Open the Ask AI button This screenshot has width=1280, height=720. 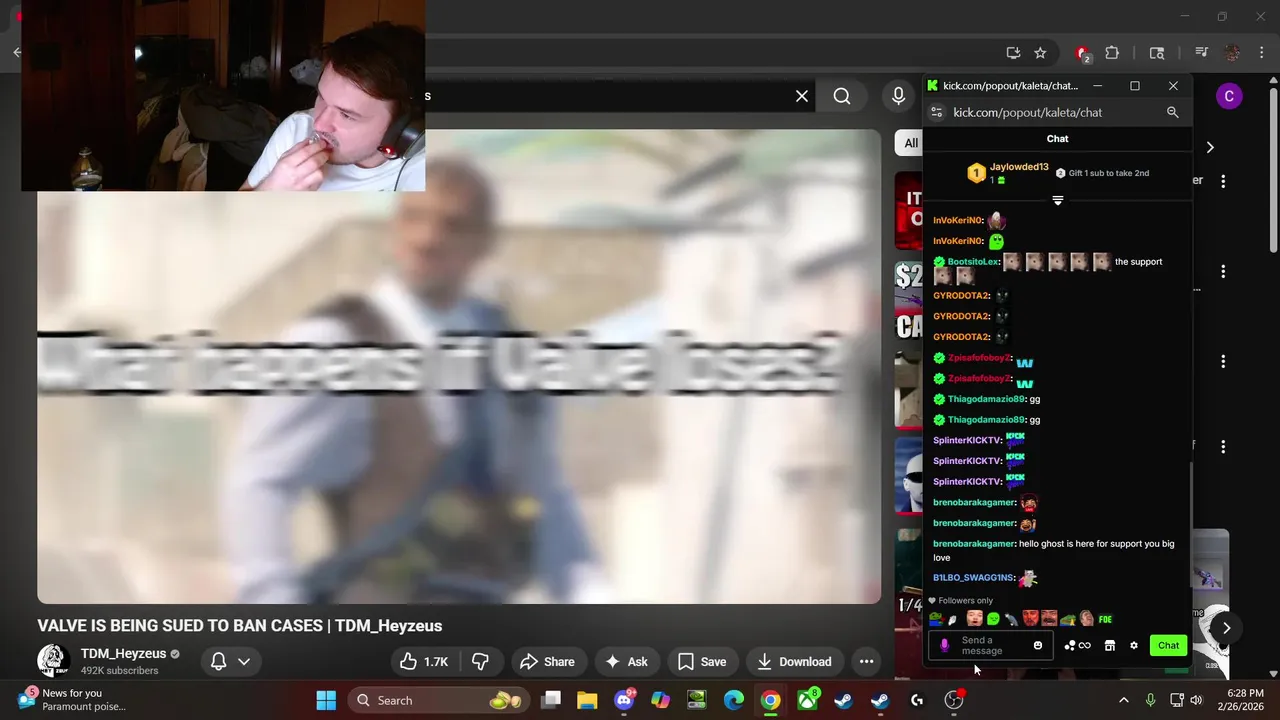(626, 661)
